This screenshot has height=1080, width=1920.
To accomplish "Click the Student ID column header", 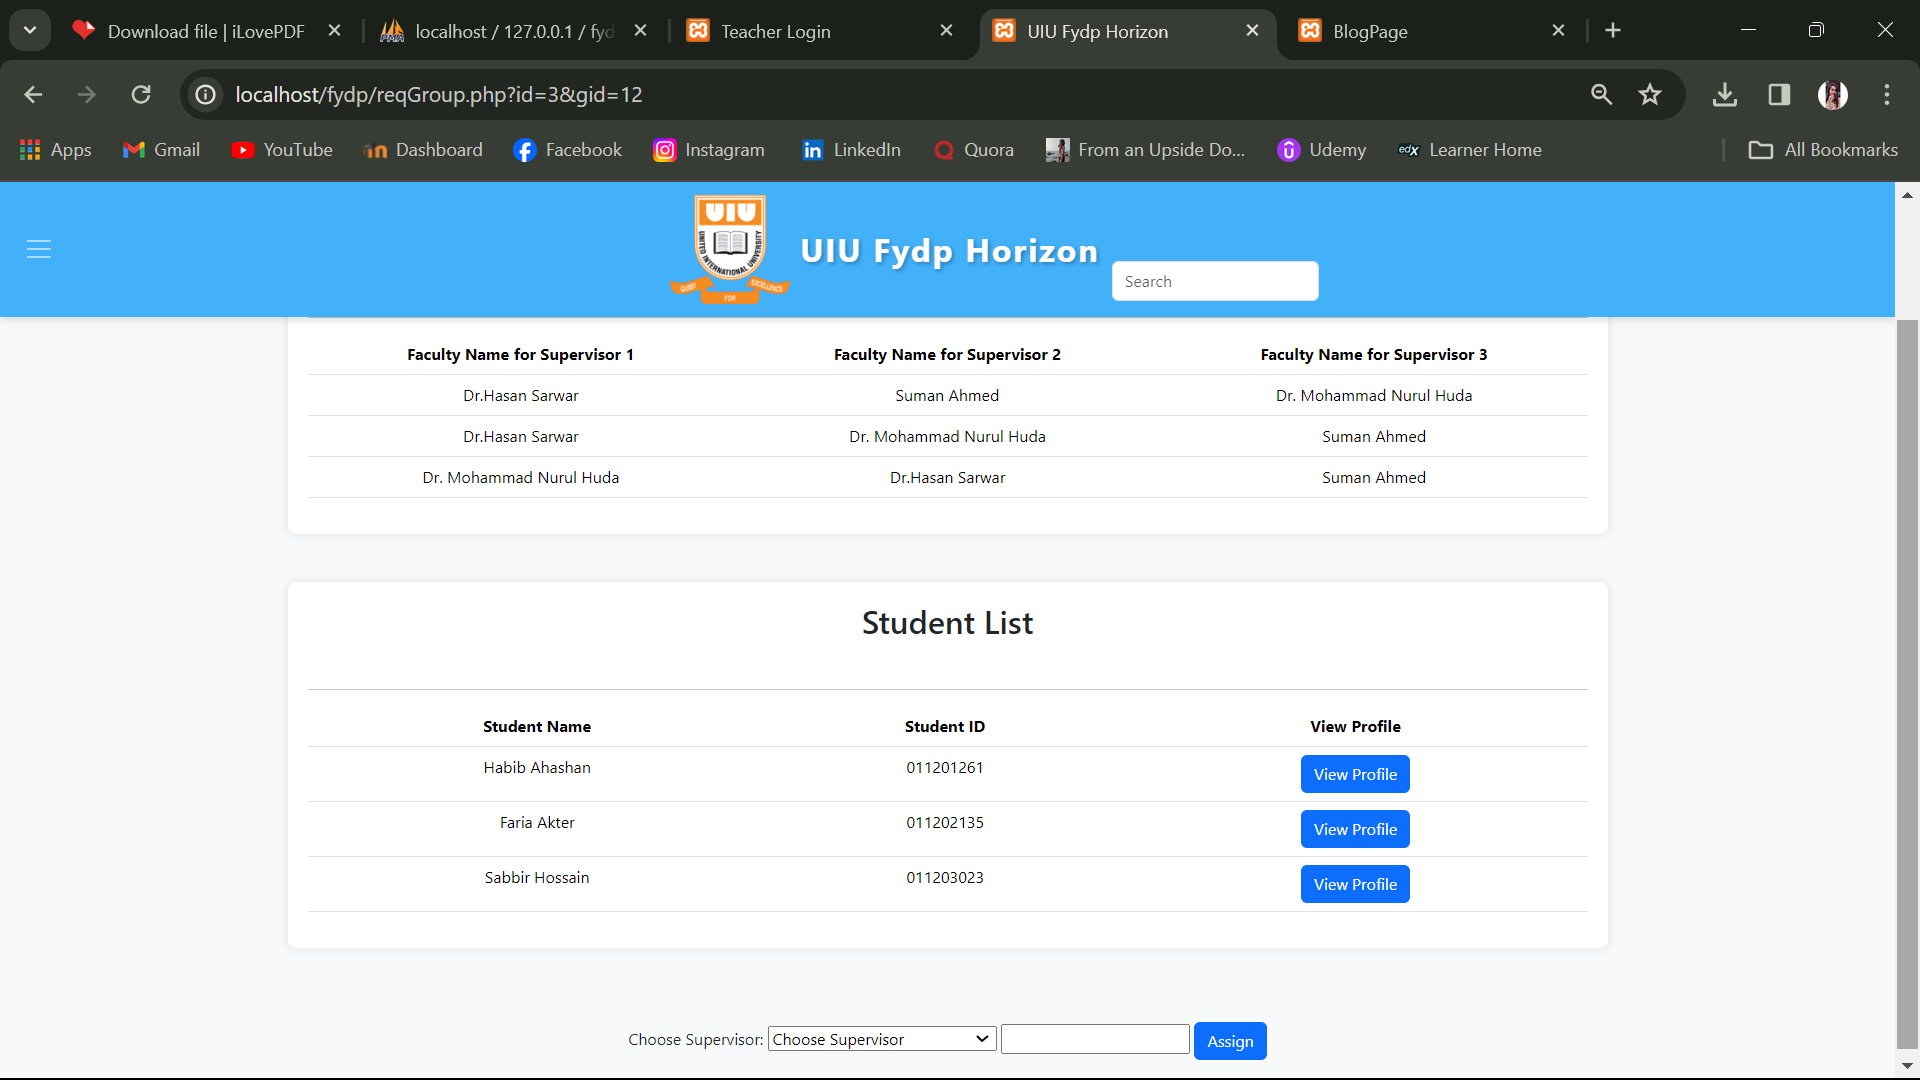I will point(945,727).
